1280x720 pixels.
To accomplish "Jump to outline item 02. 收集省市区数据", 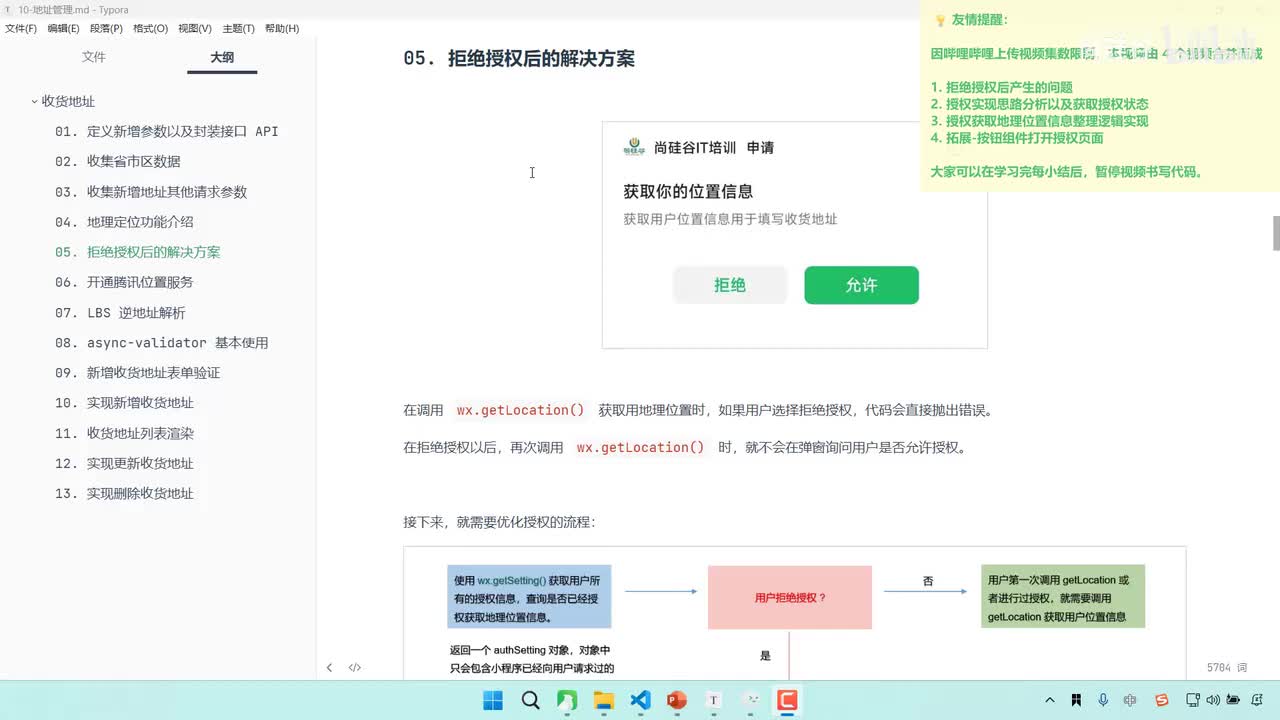I will point(118,161).
